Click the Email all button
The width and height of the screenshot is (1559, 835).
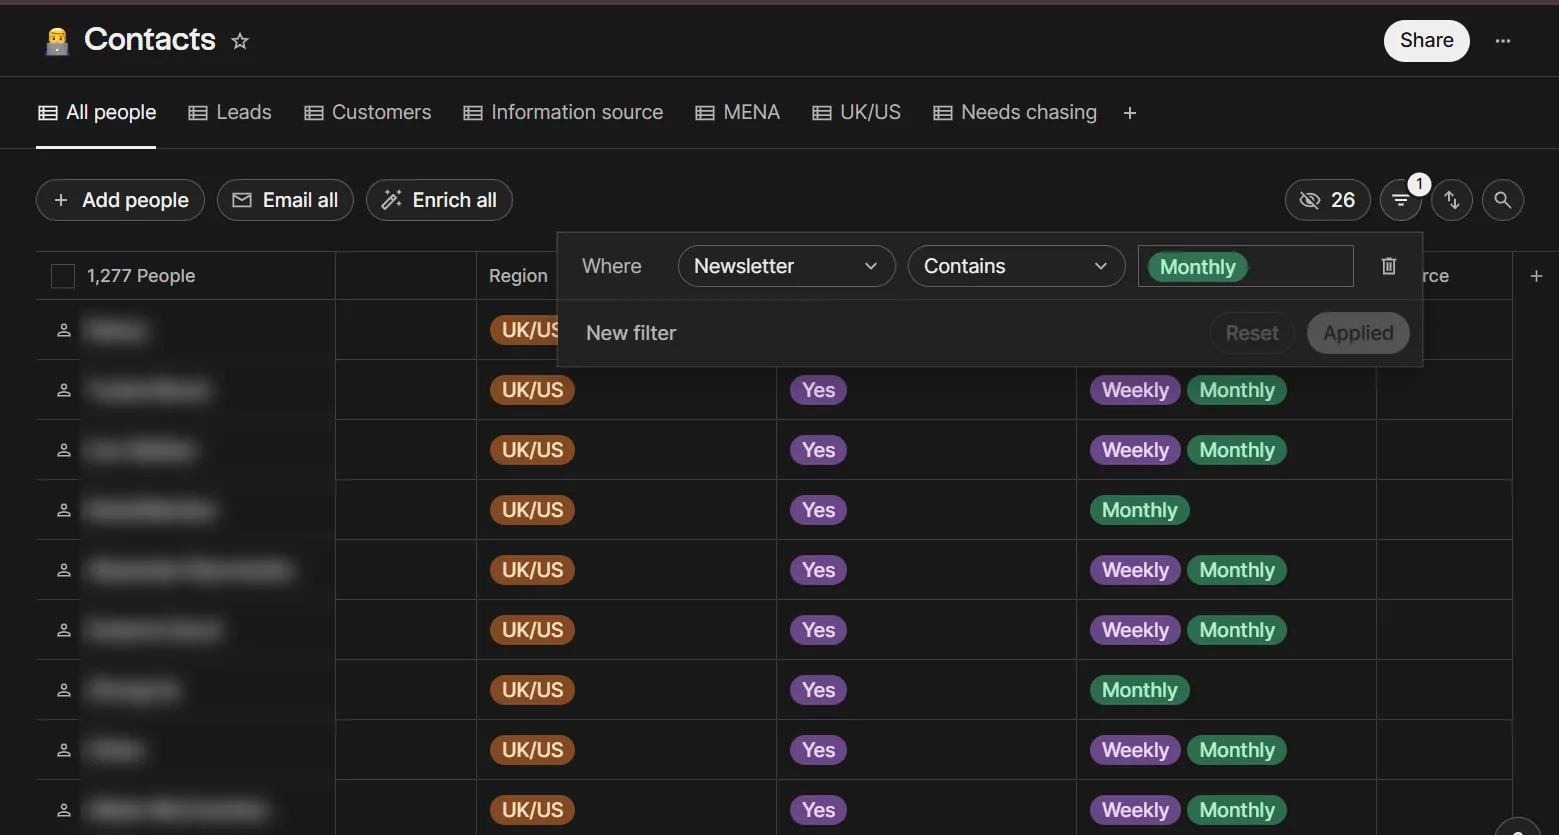(x=285, y=200)
